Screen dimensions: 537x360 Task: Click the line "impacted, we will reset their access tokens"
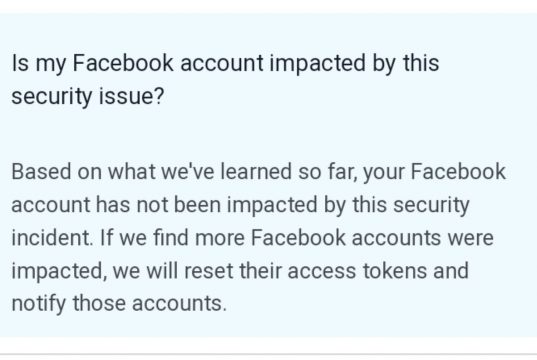[x=240, y=271]
